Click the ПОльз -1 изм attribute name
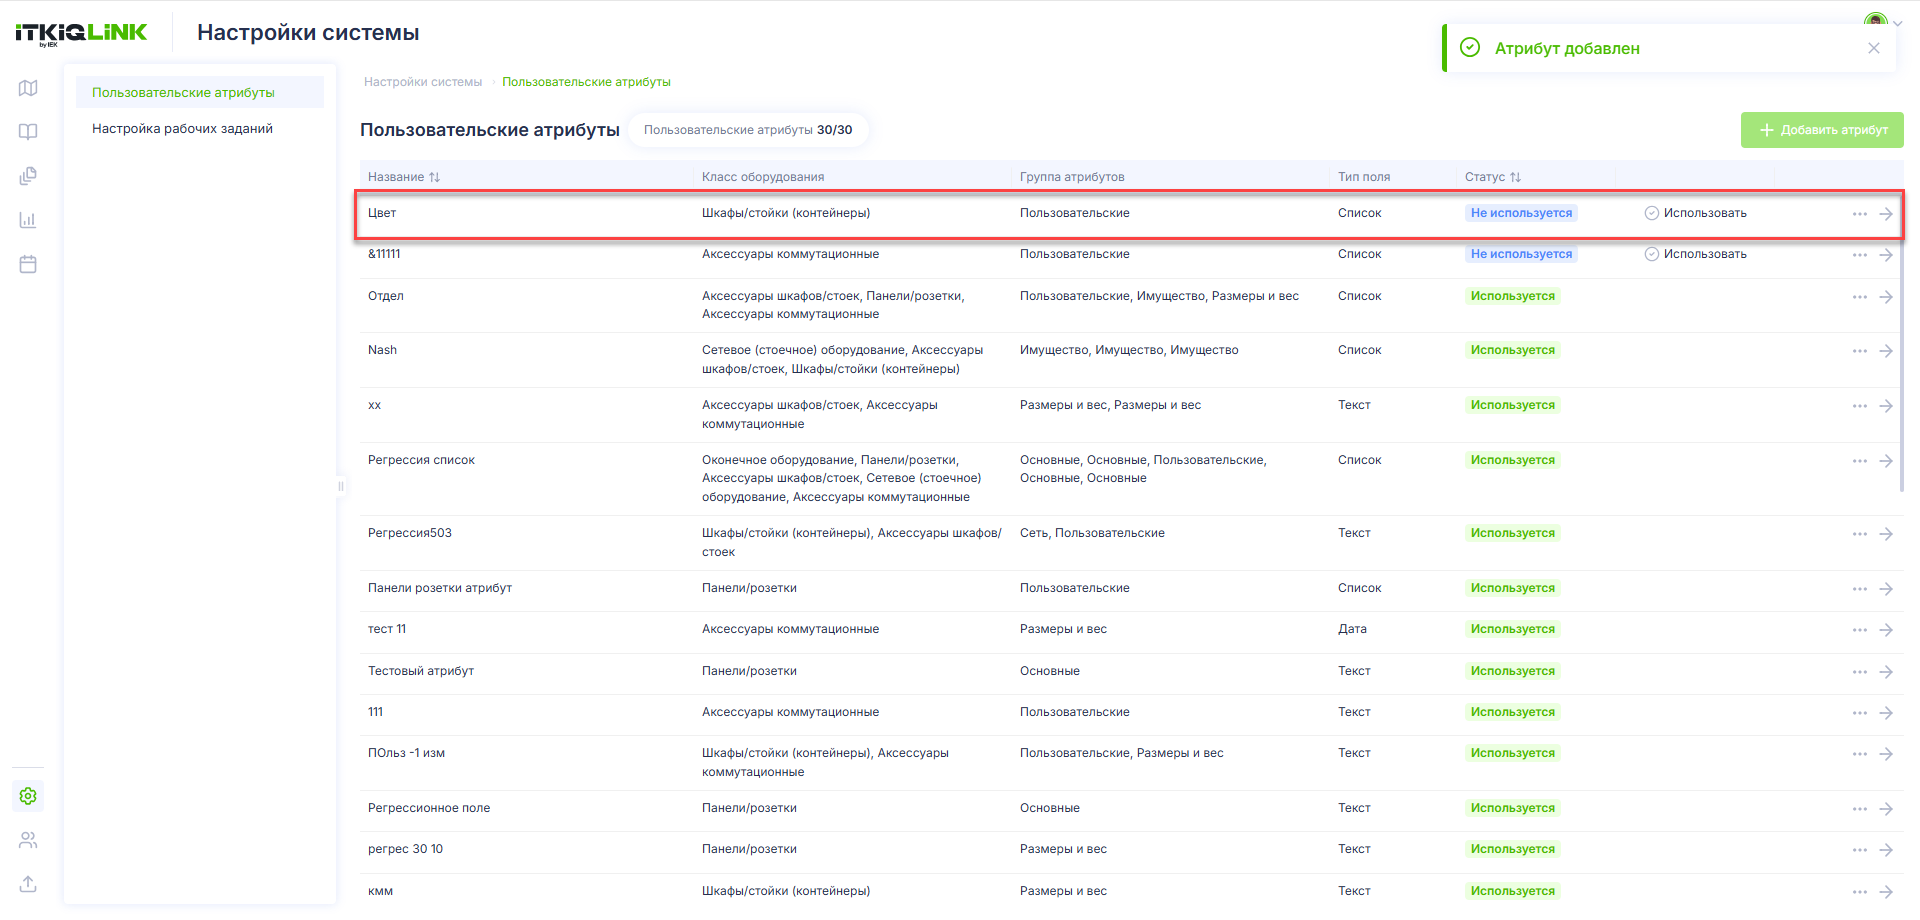This screenshot has height=920, width=1920. pyautogui.click(x=406, y=753)
